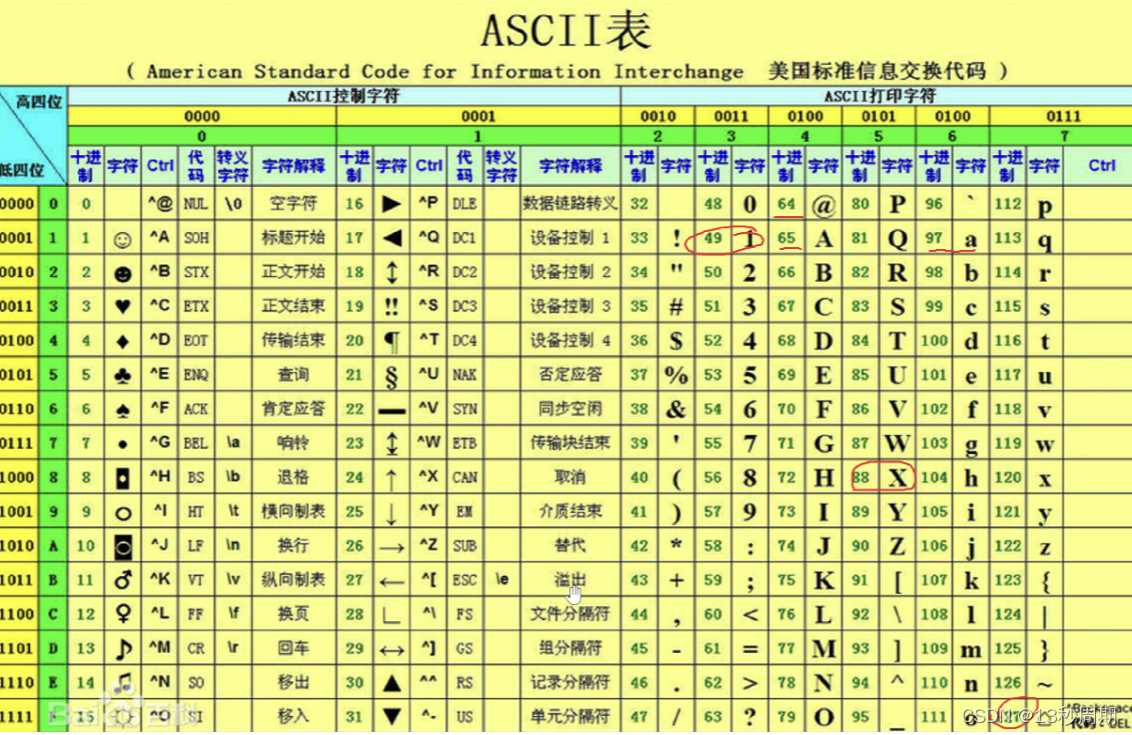Click the spade symbol in row ACK

tap(123, 410)
